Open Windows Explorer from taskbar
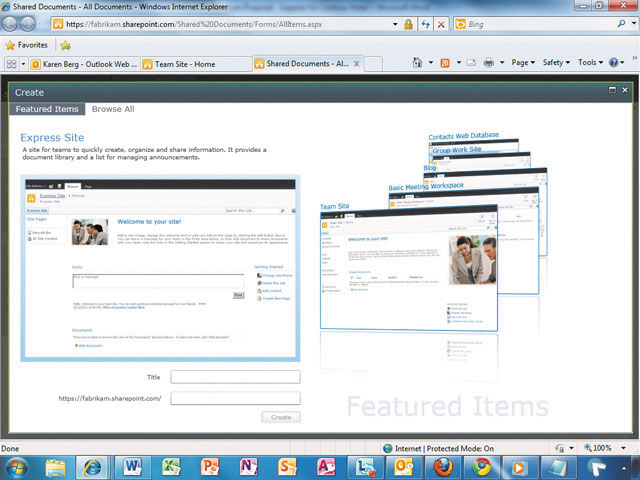The height and width of the screenshot is (480, 640). click(56, 467)
